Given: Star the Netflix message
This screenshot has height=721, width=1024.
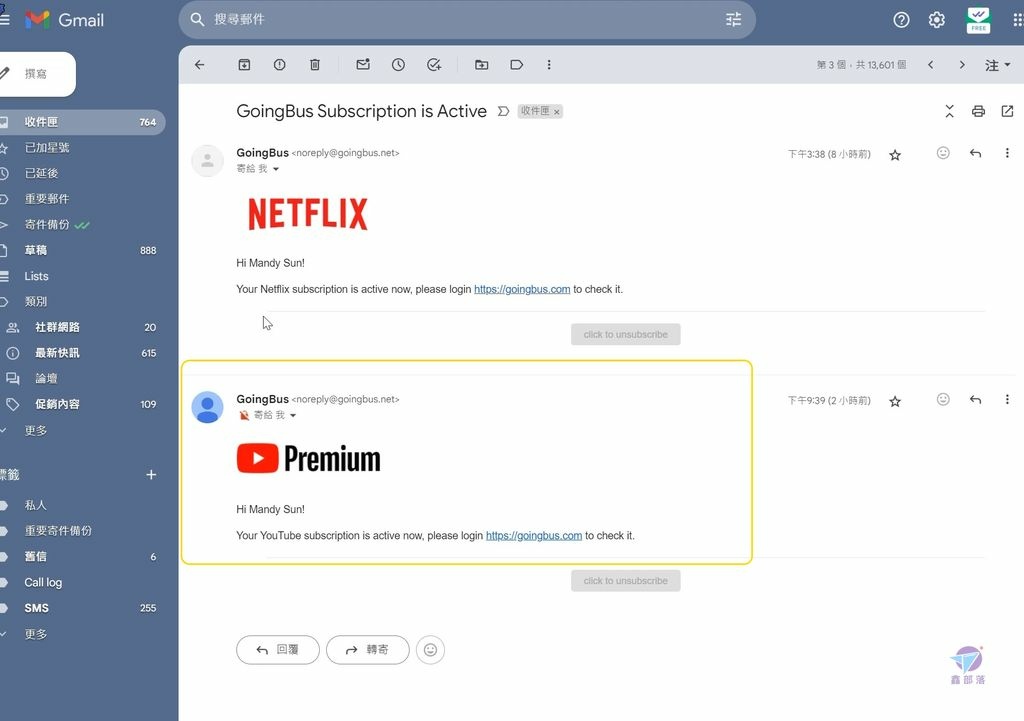Looking at the screenshot, I should point(895,155).
